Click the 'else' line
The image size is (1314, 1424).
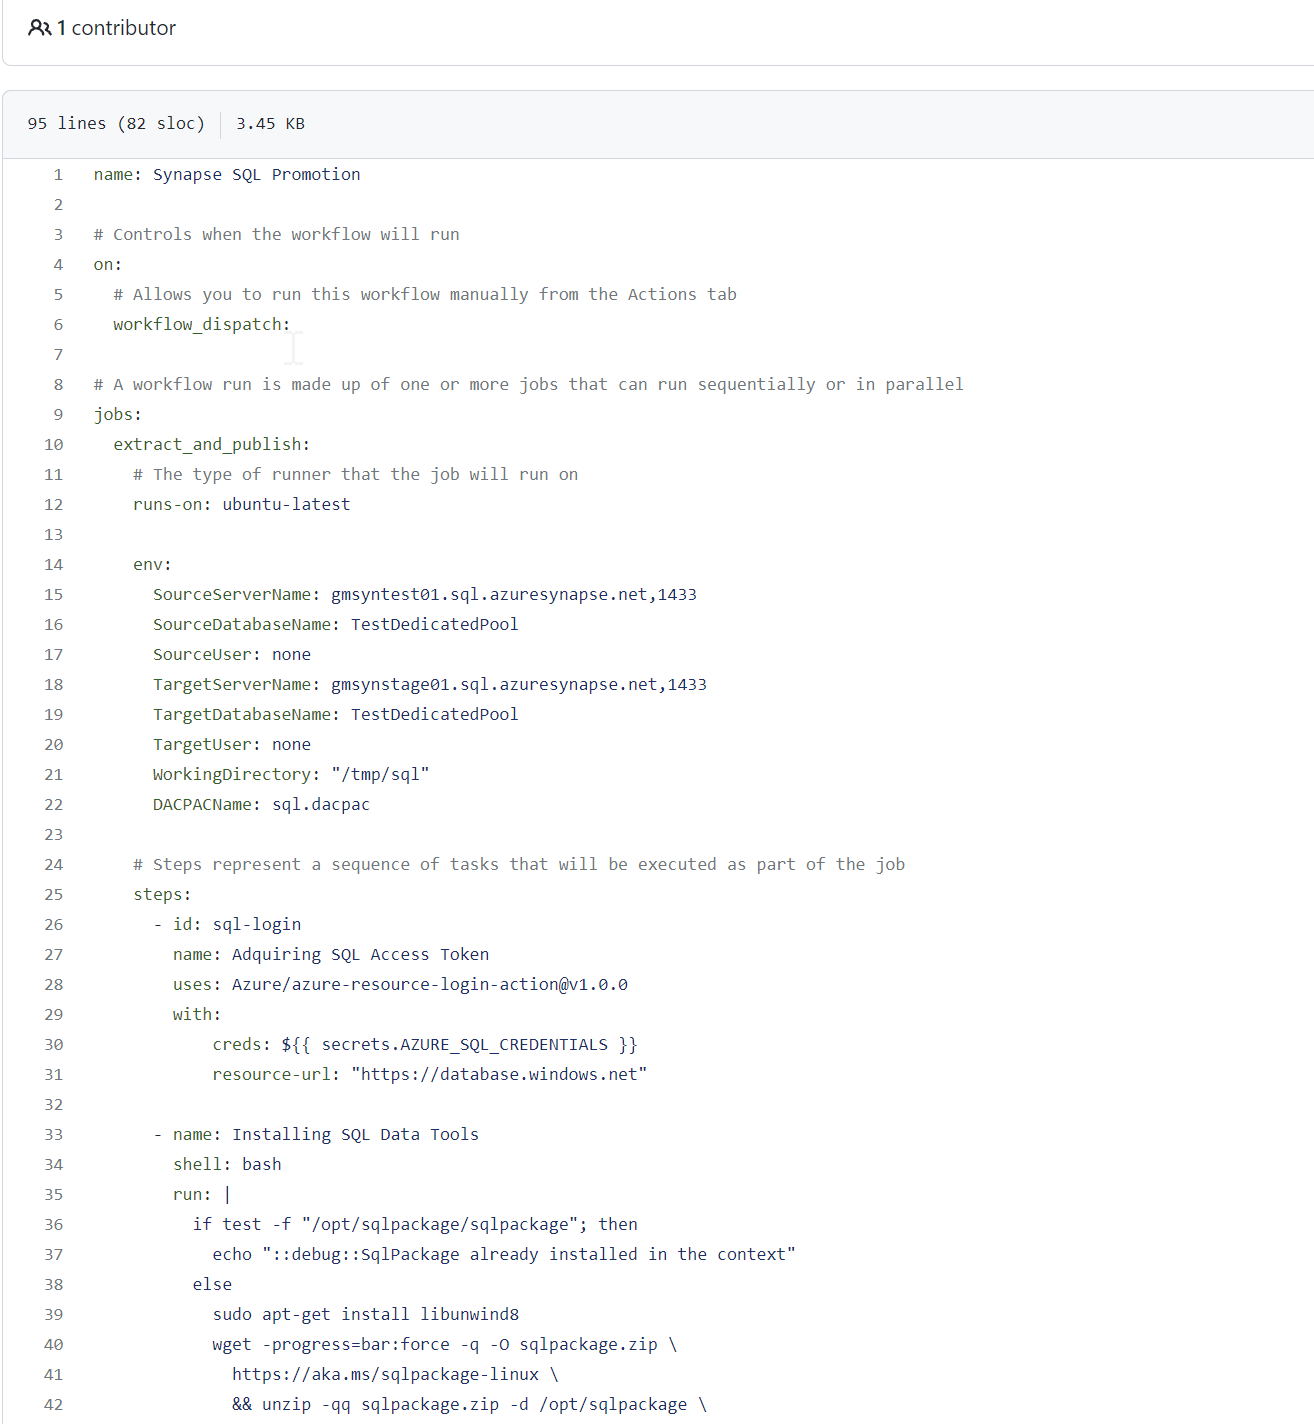point(212,1285)
